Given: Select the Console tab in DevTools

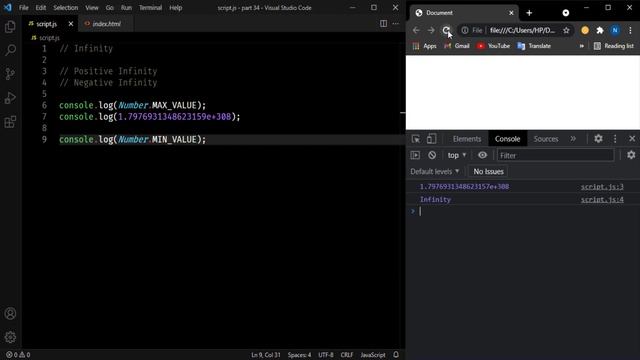Looking at the screenshot, I should (507, 139).
